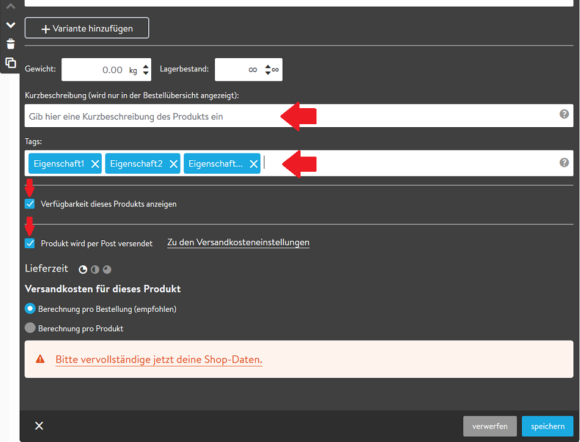Select Berechnung pro Produkt radio option
Viewport: 580px width, 442px height.
click(x=30, y=328)
